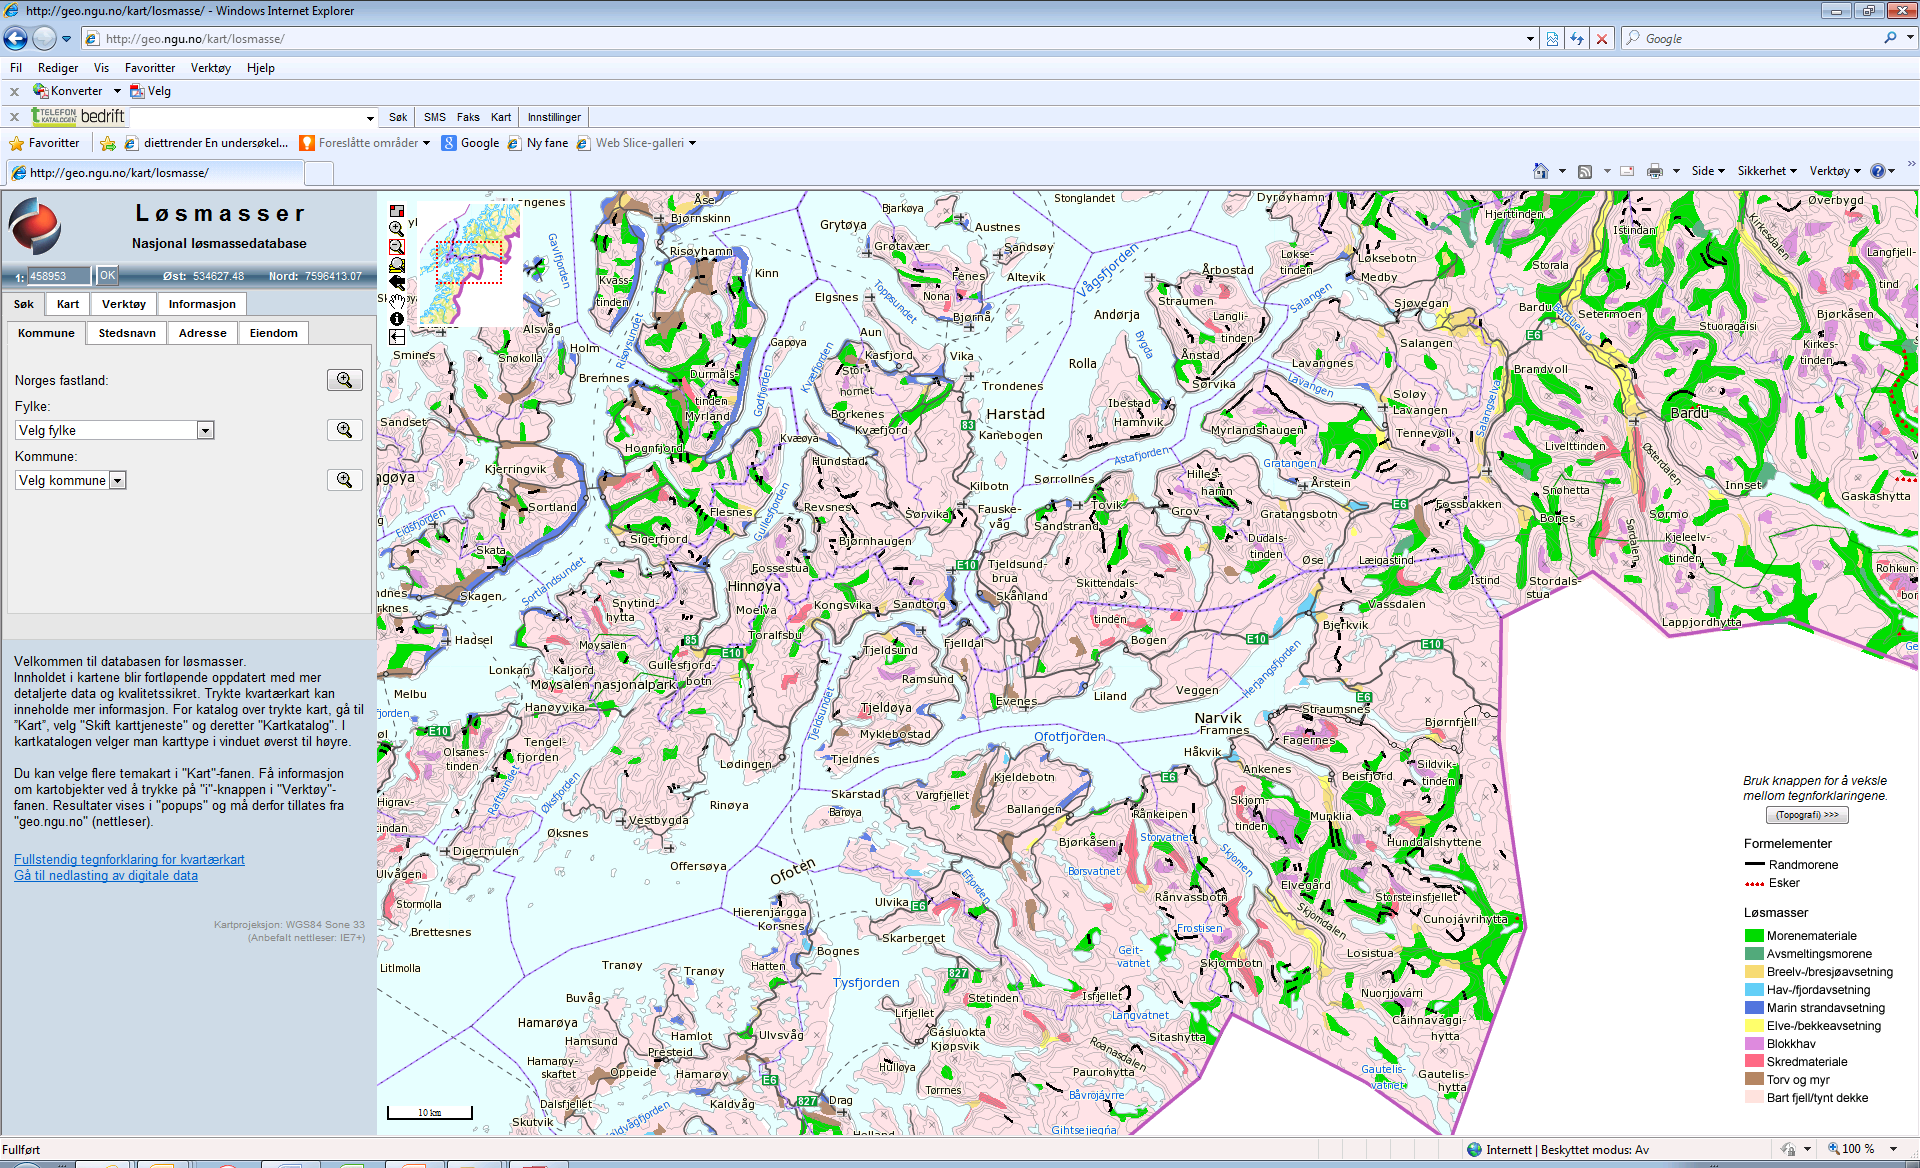This screenshot has width=1920, height=1168.
Task: Click the Morenemateriale green legend swatch
Action: click(1754, 936)
